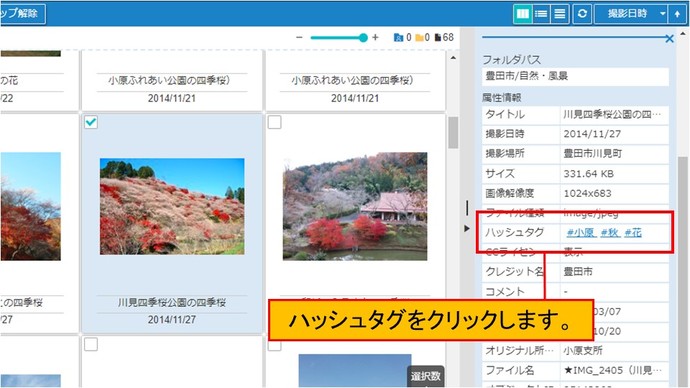Image resolution: width=690 pixels, height=388 pixels.
Task: Switch to compact lines list view
Action: tap(560, 14)
